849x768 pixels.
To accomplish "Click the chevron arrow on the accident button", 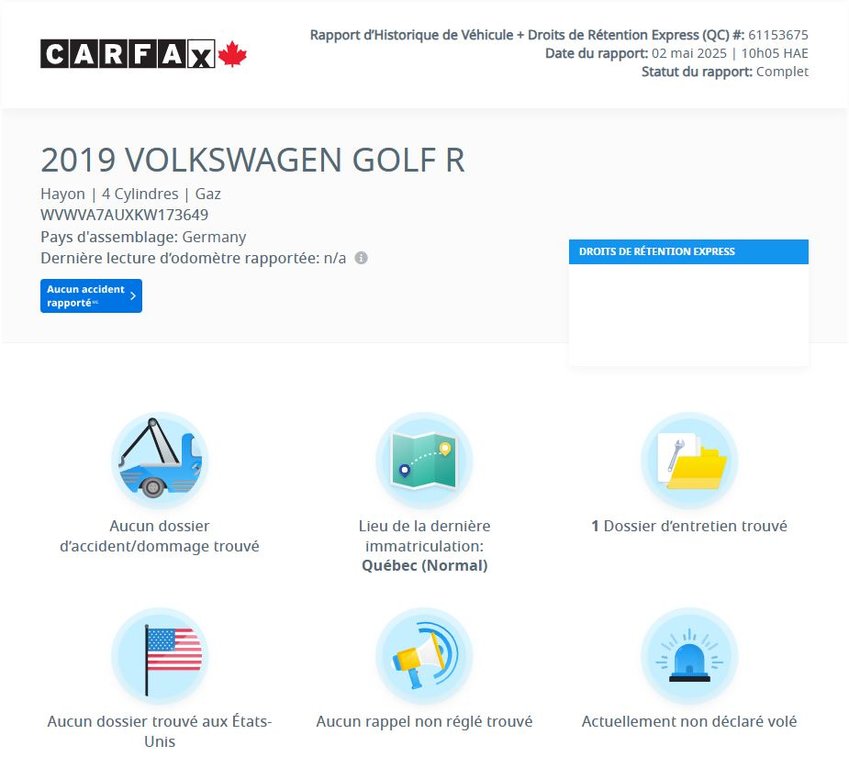I will (133, 296).
